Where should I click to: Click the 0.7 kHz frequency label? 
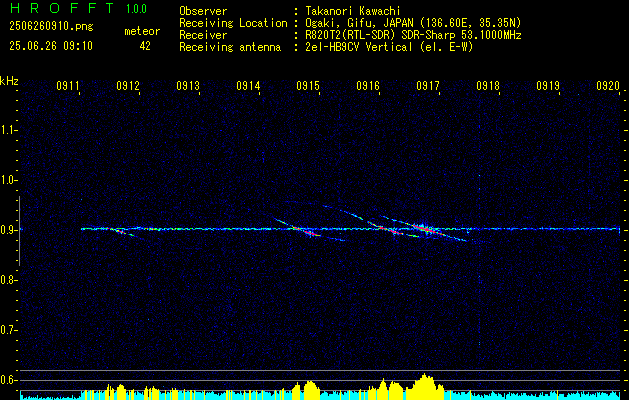[x=8, y=330]
